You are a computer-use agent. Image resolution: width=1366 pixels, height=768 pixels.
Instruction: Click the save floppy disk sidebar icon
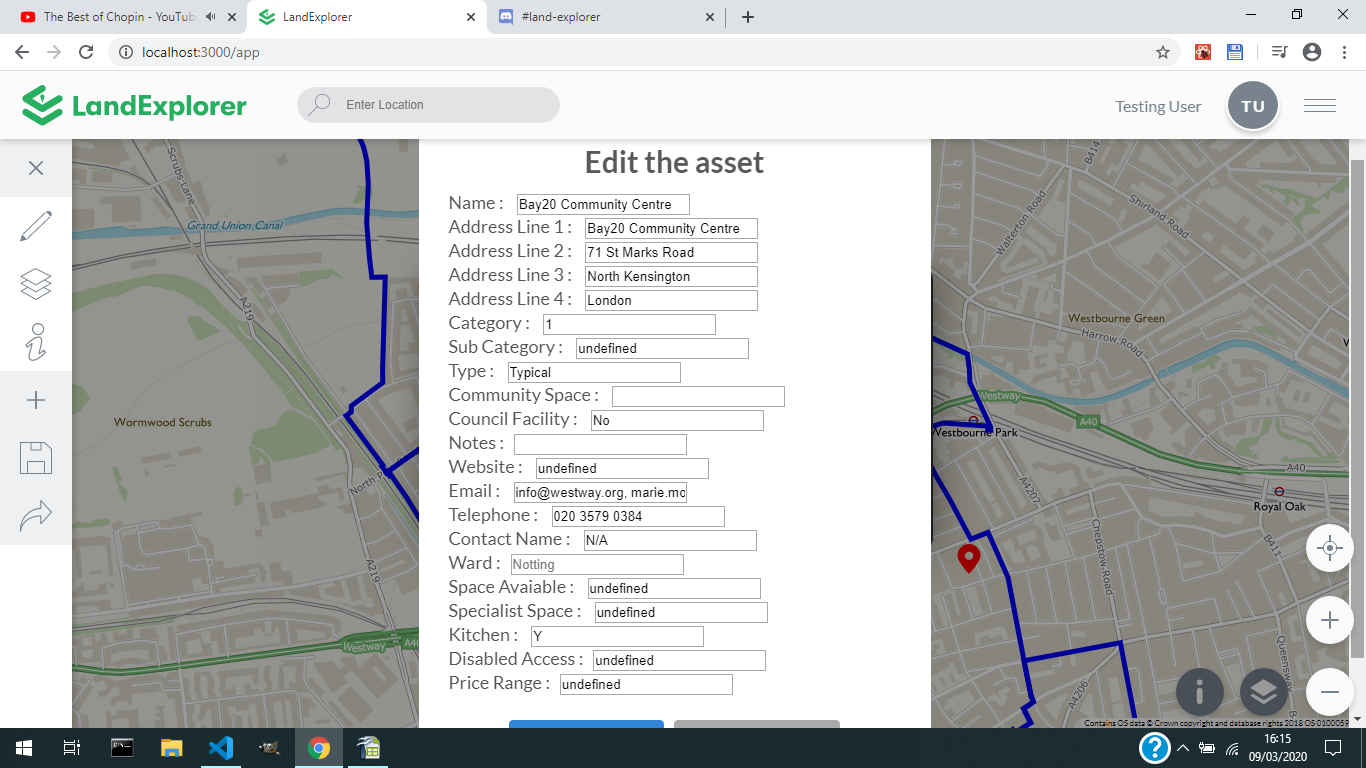tap(36, 458)
